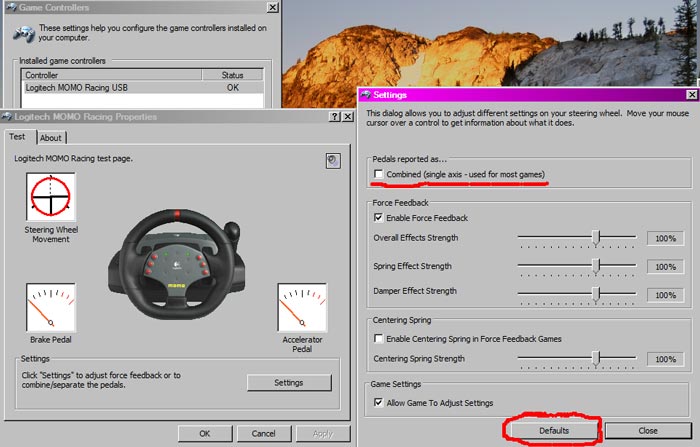The height and width of the screenshot is (447, 700).
Task: Enable Centering Spring in Force Feedback Games
Action: click(379, 338)
